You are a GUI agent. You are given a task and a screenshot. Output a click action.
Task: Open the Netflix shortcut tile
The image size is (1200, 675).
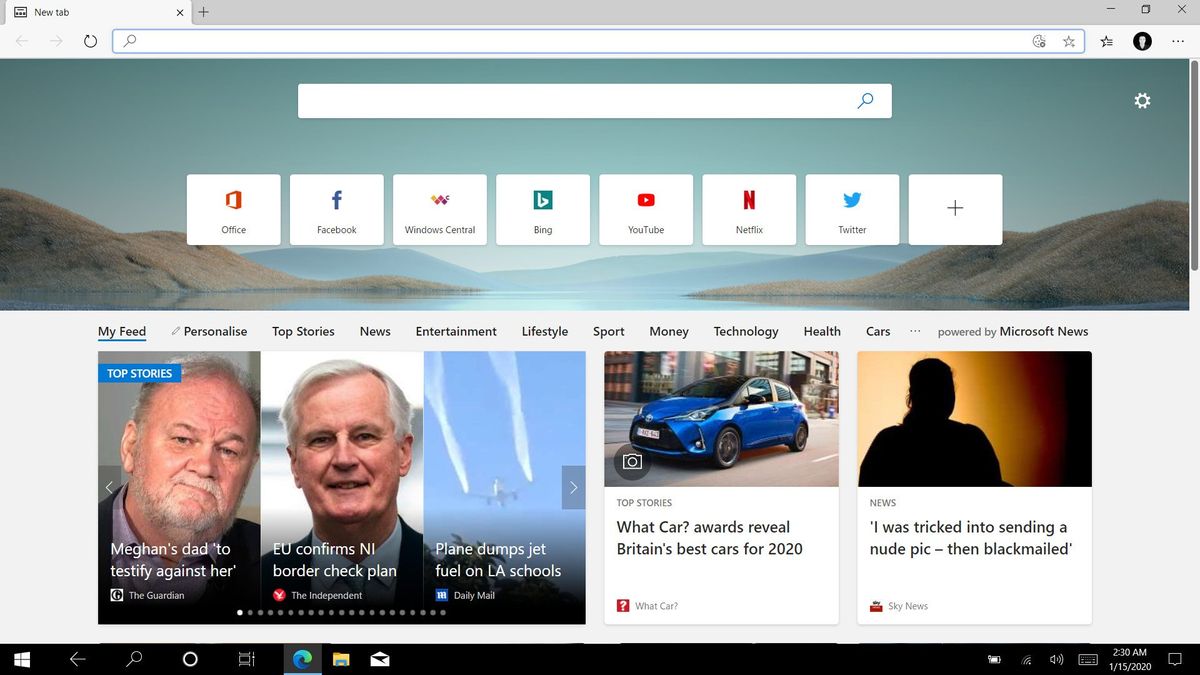tap(749, 208)
